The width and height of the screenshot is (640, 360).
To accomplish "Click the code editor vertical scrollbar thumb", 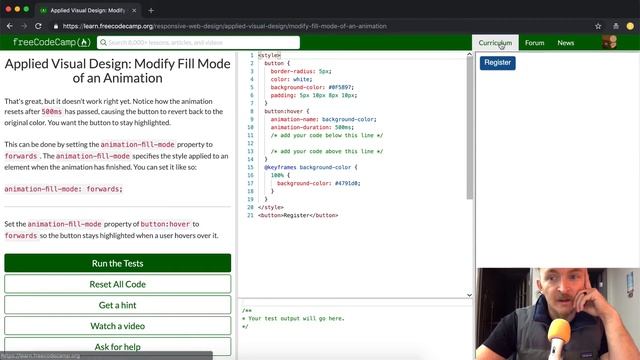I will (469, 129).
